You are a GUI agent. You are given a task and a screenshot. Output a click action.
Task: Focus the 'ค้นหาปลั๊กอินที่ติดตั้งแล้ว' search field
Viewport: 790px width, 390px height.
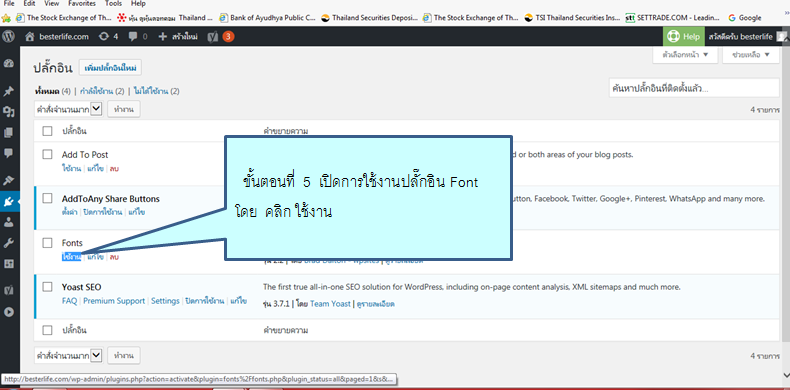coord(694,88)
